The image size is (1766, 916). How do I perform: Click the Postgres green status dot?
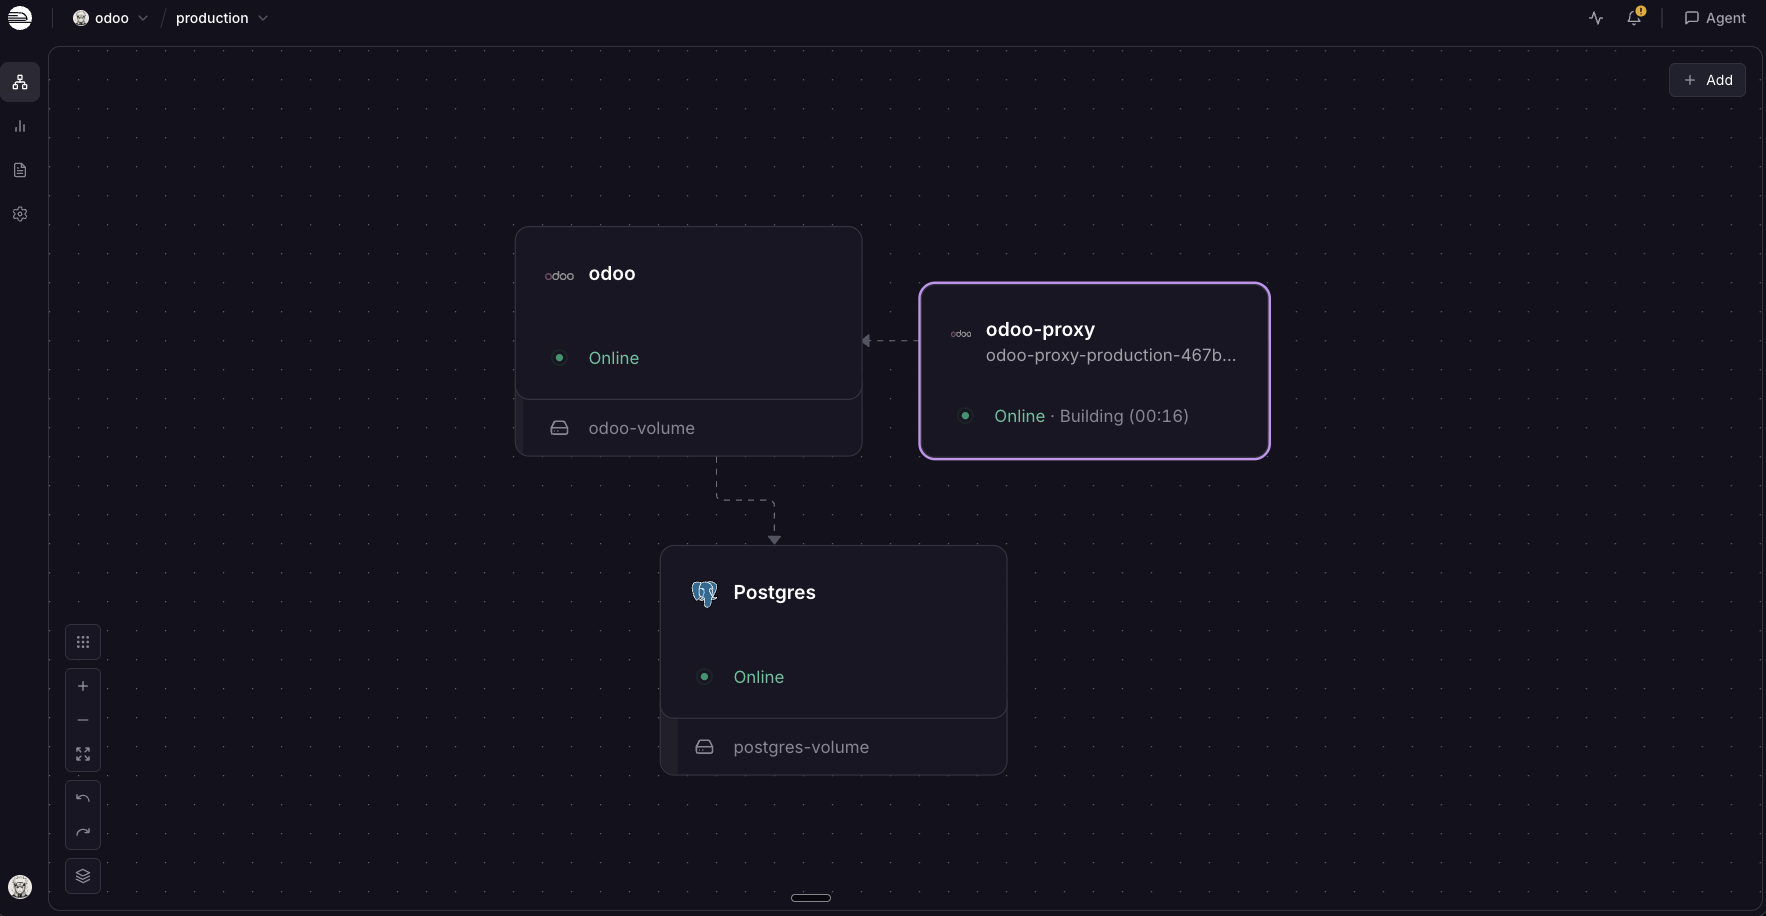click(x=705, y=677)
